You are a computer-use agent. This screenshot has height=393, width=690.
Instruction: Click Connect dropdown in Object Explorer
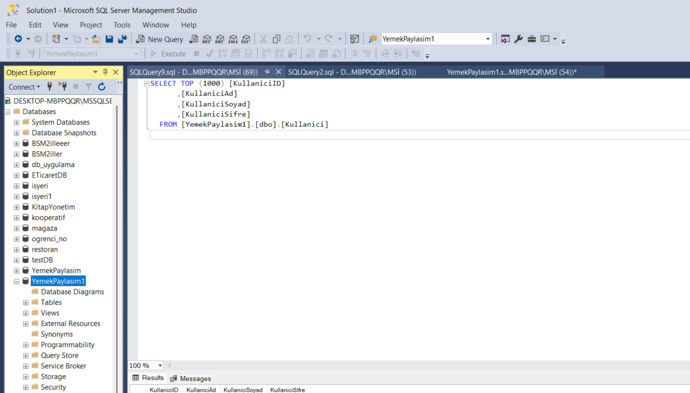coord(24,87)
